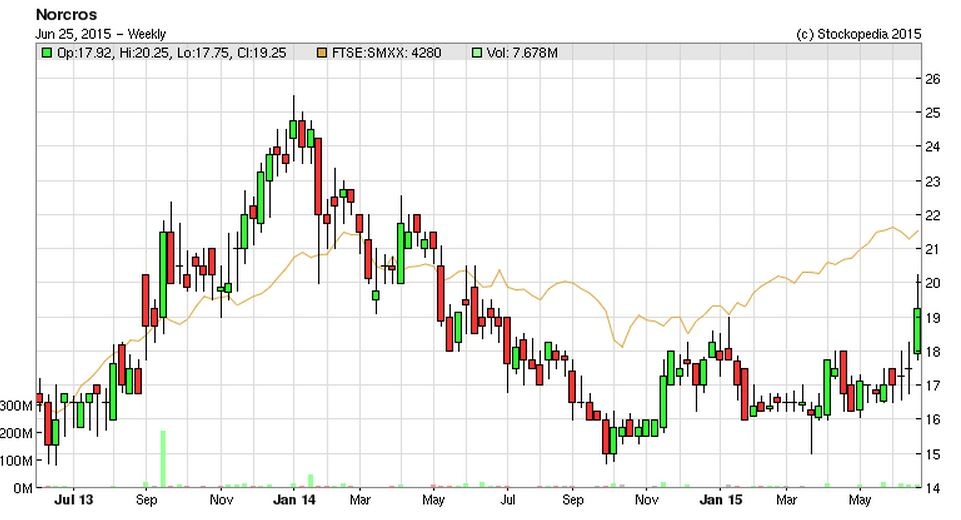The height and width of the screenshot is (520, 961).
Task: Click the 'Nov' label just before Jan 14
Action: click(x=221, y=500)
